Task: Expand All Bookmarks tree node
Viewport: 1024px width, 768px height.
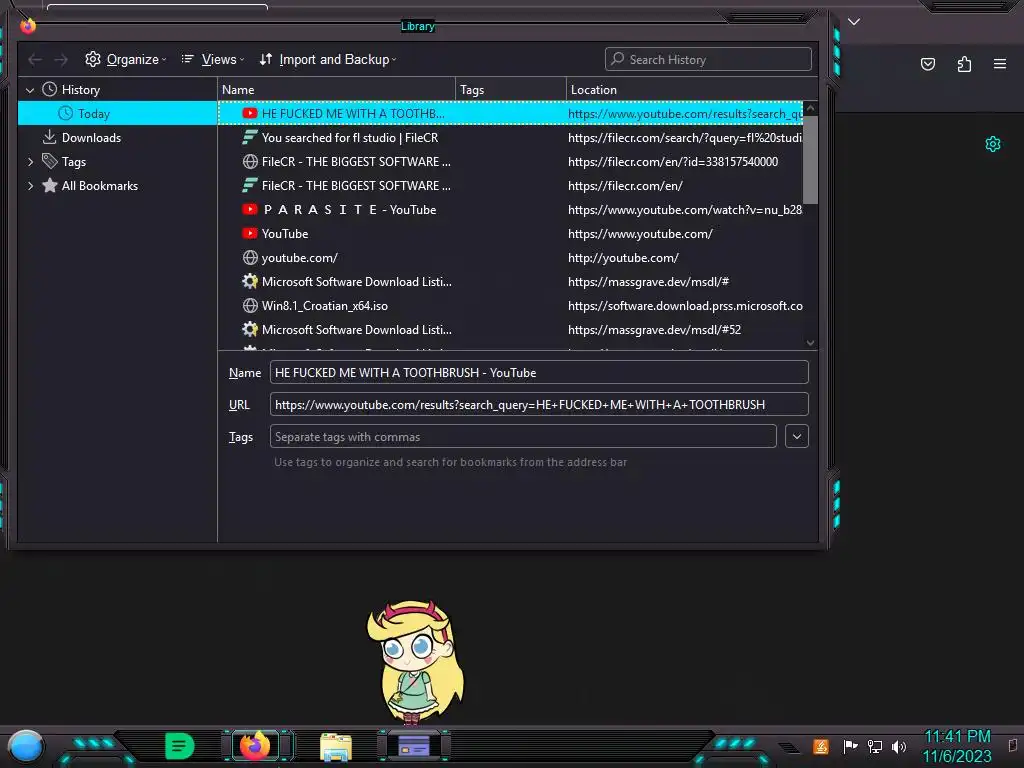Action: tap(30, 186)
